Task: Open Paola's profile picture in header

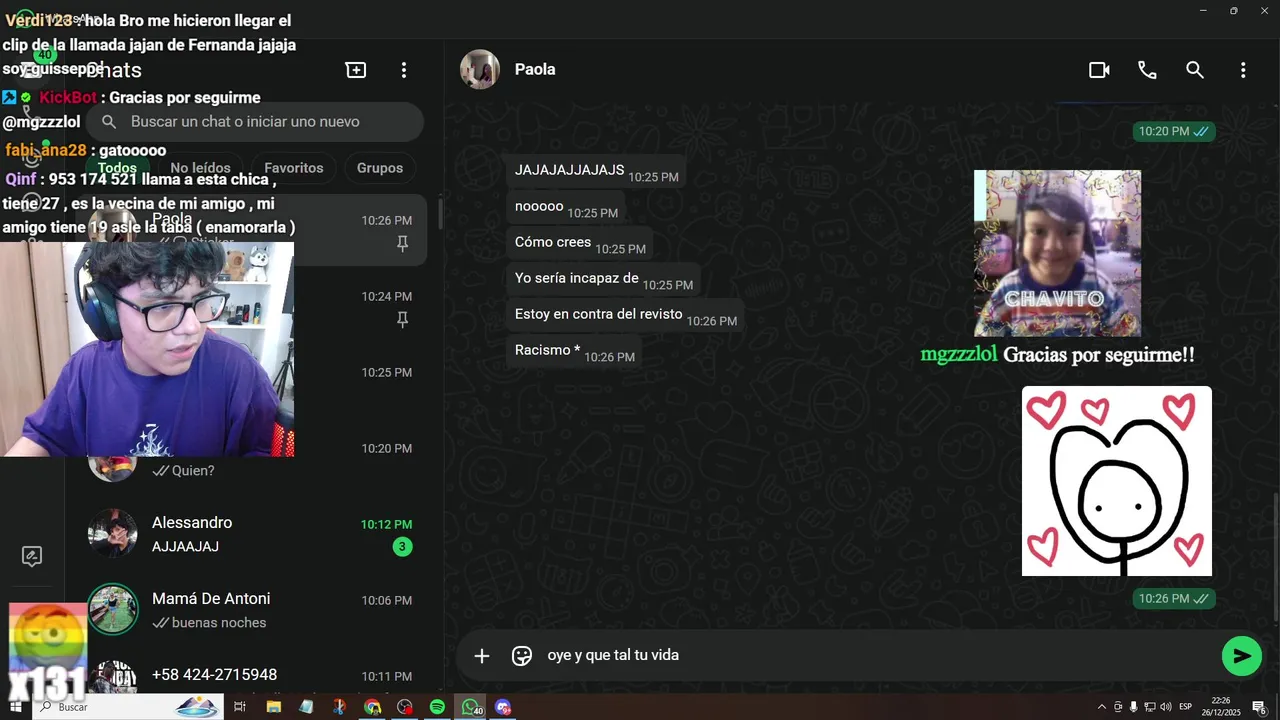Action: [x=480, y=70]
